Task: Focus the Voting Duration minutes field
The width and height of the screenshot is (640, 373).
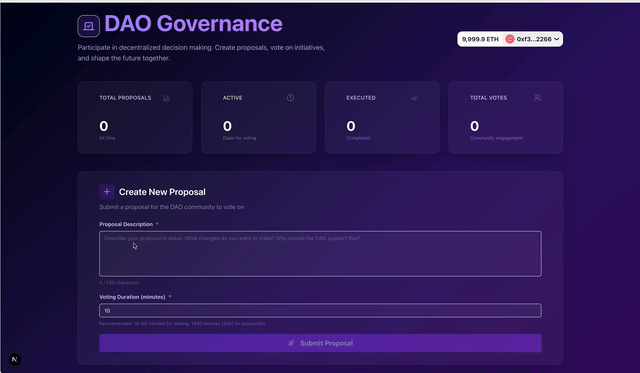Action: pyautogui.click(x=320, y=311)
